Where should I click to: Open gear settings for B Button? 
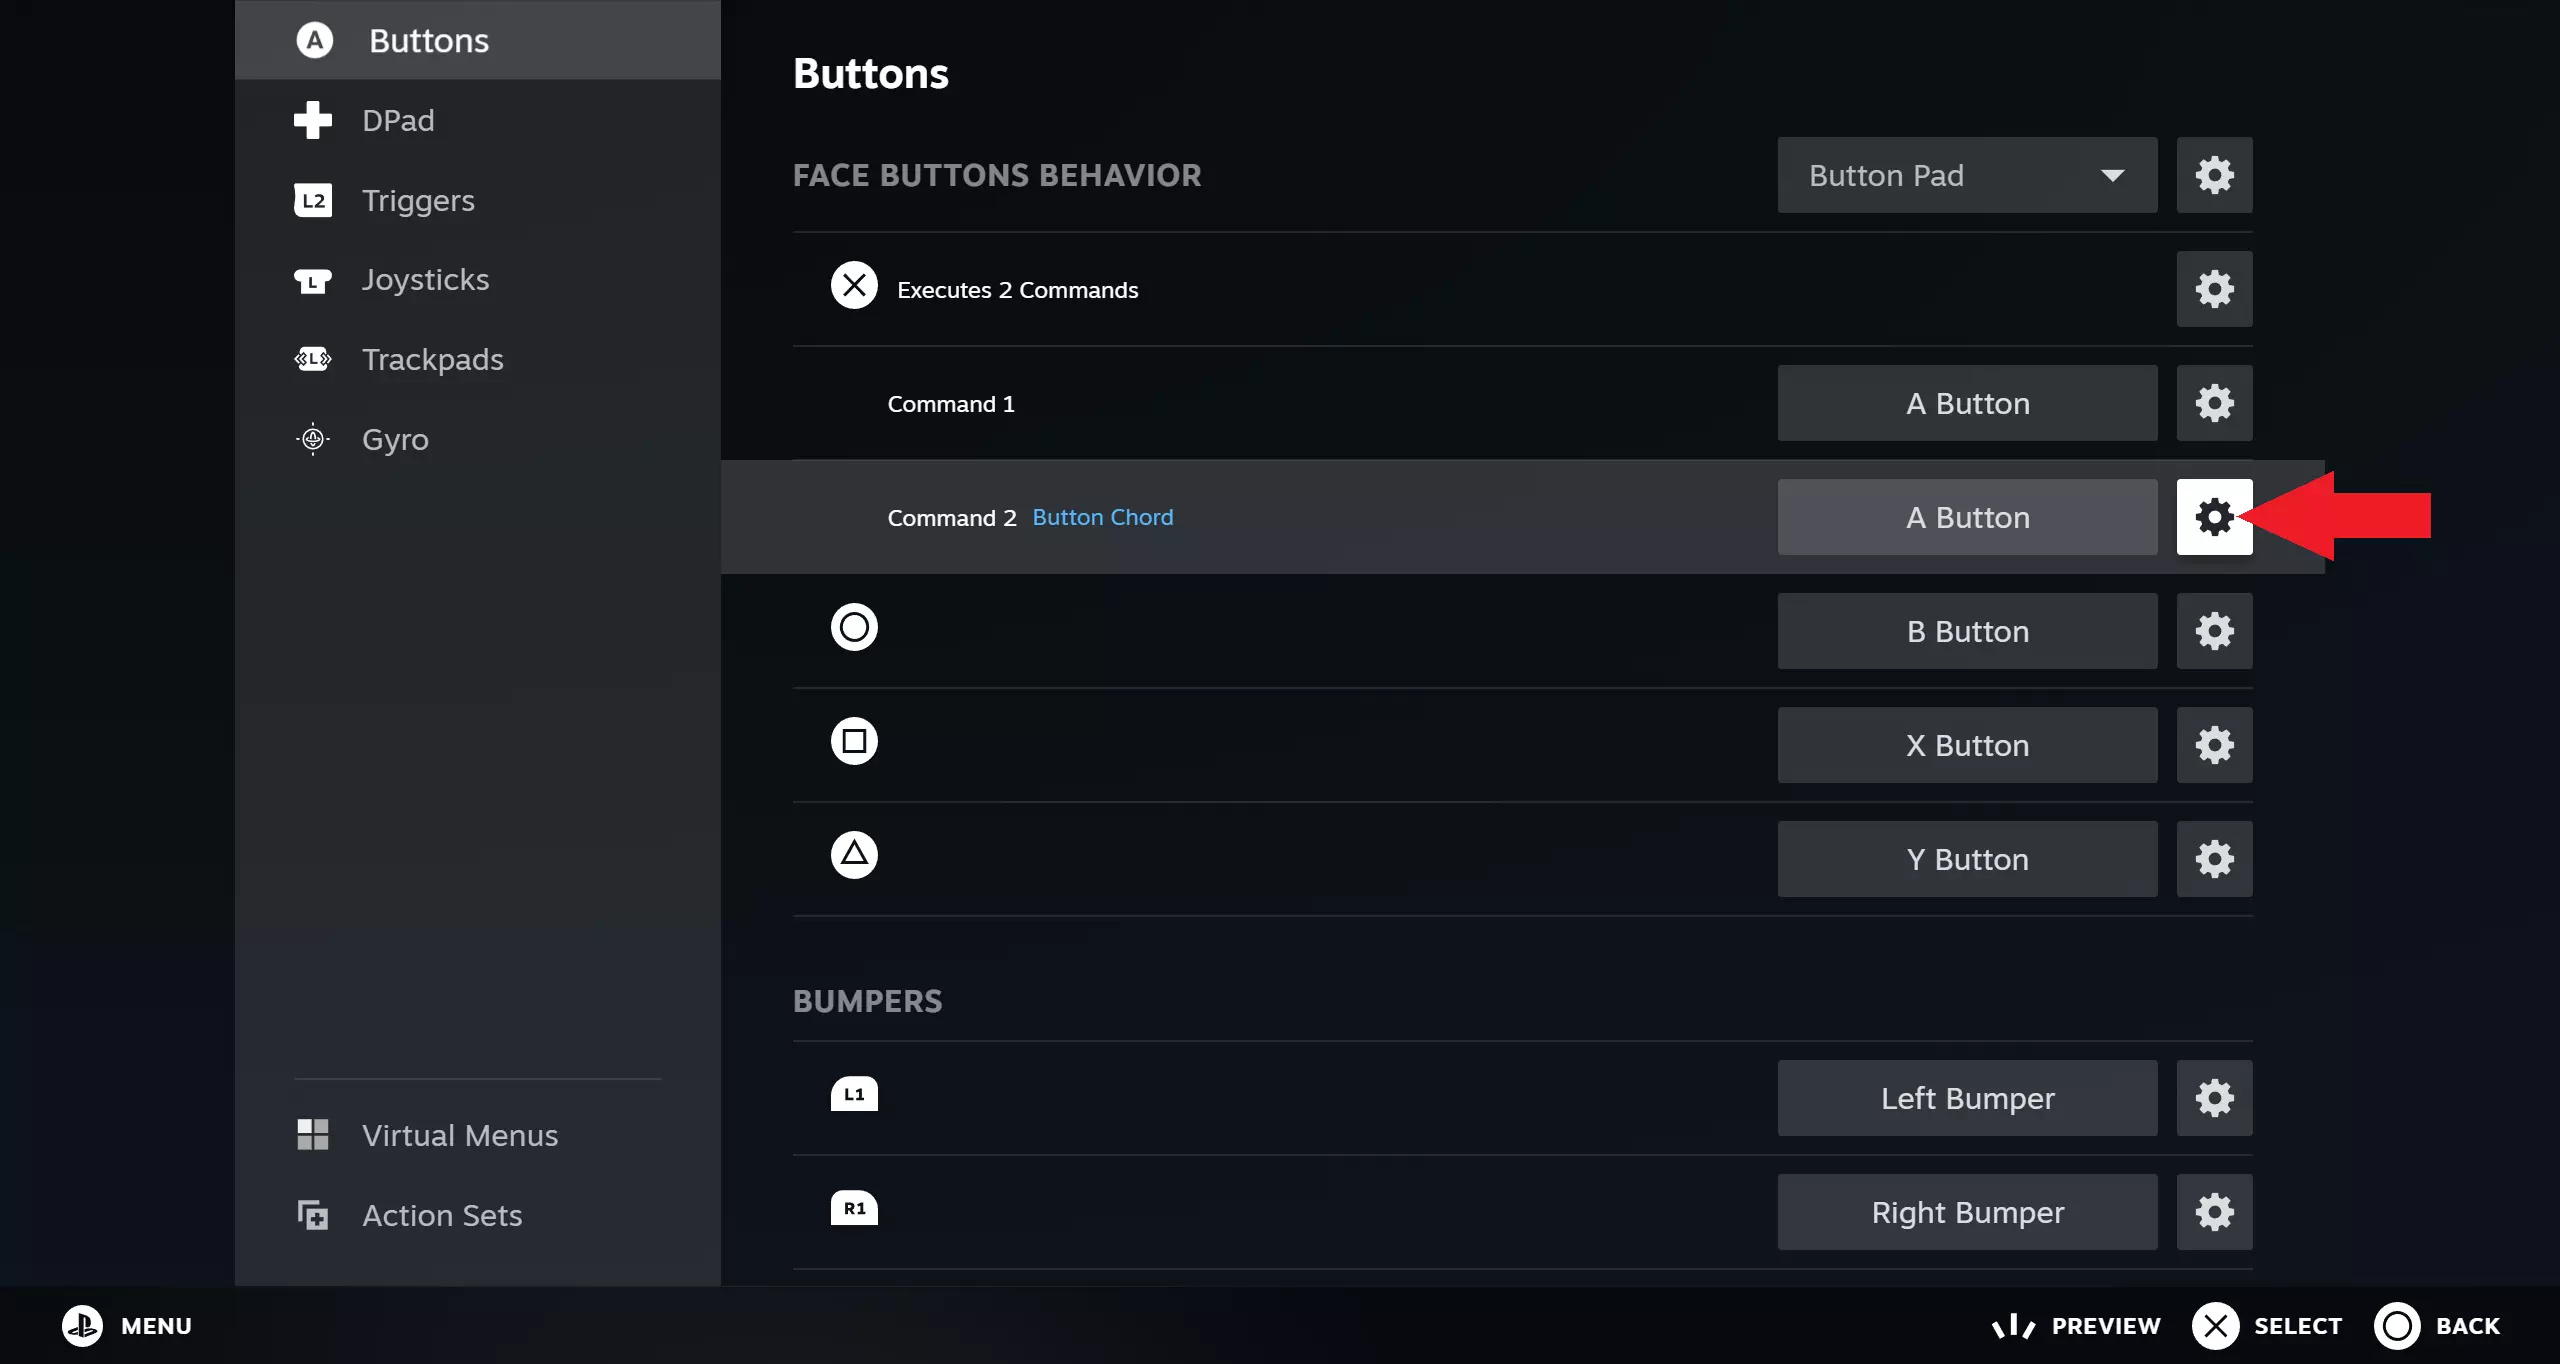coord(2214,631)
